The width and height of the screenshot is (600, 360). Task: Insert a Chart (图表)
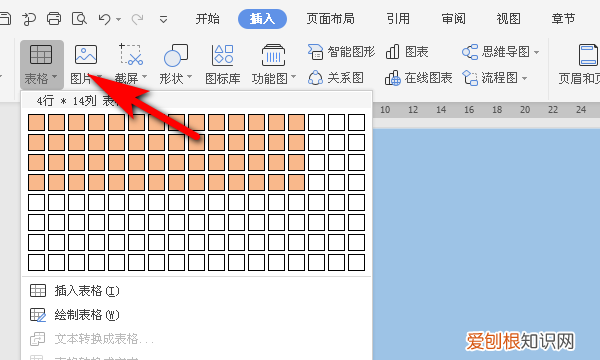407,52
